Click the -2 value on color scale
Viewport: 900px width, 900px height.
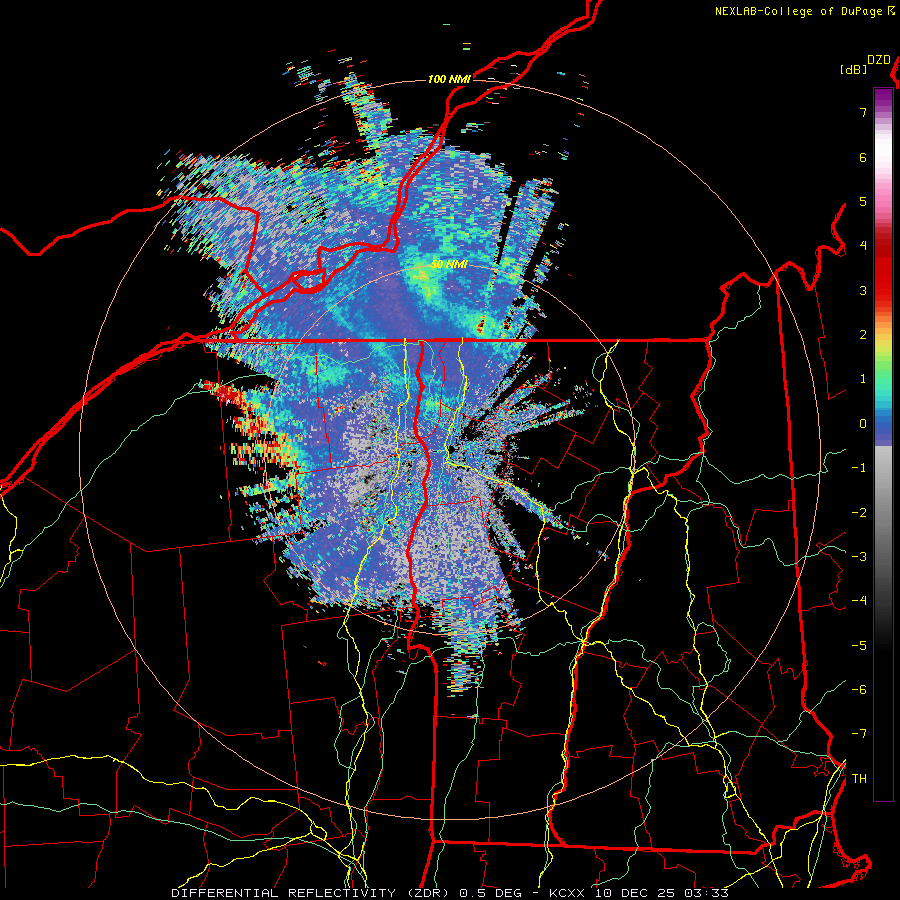click(859, 512)
